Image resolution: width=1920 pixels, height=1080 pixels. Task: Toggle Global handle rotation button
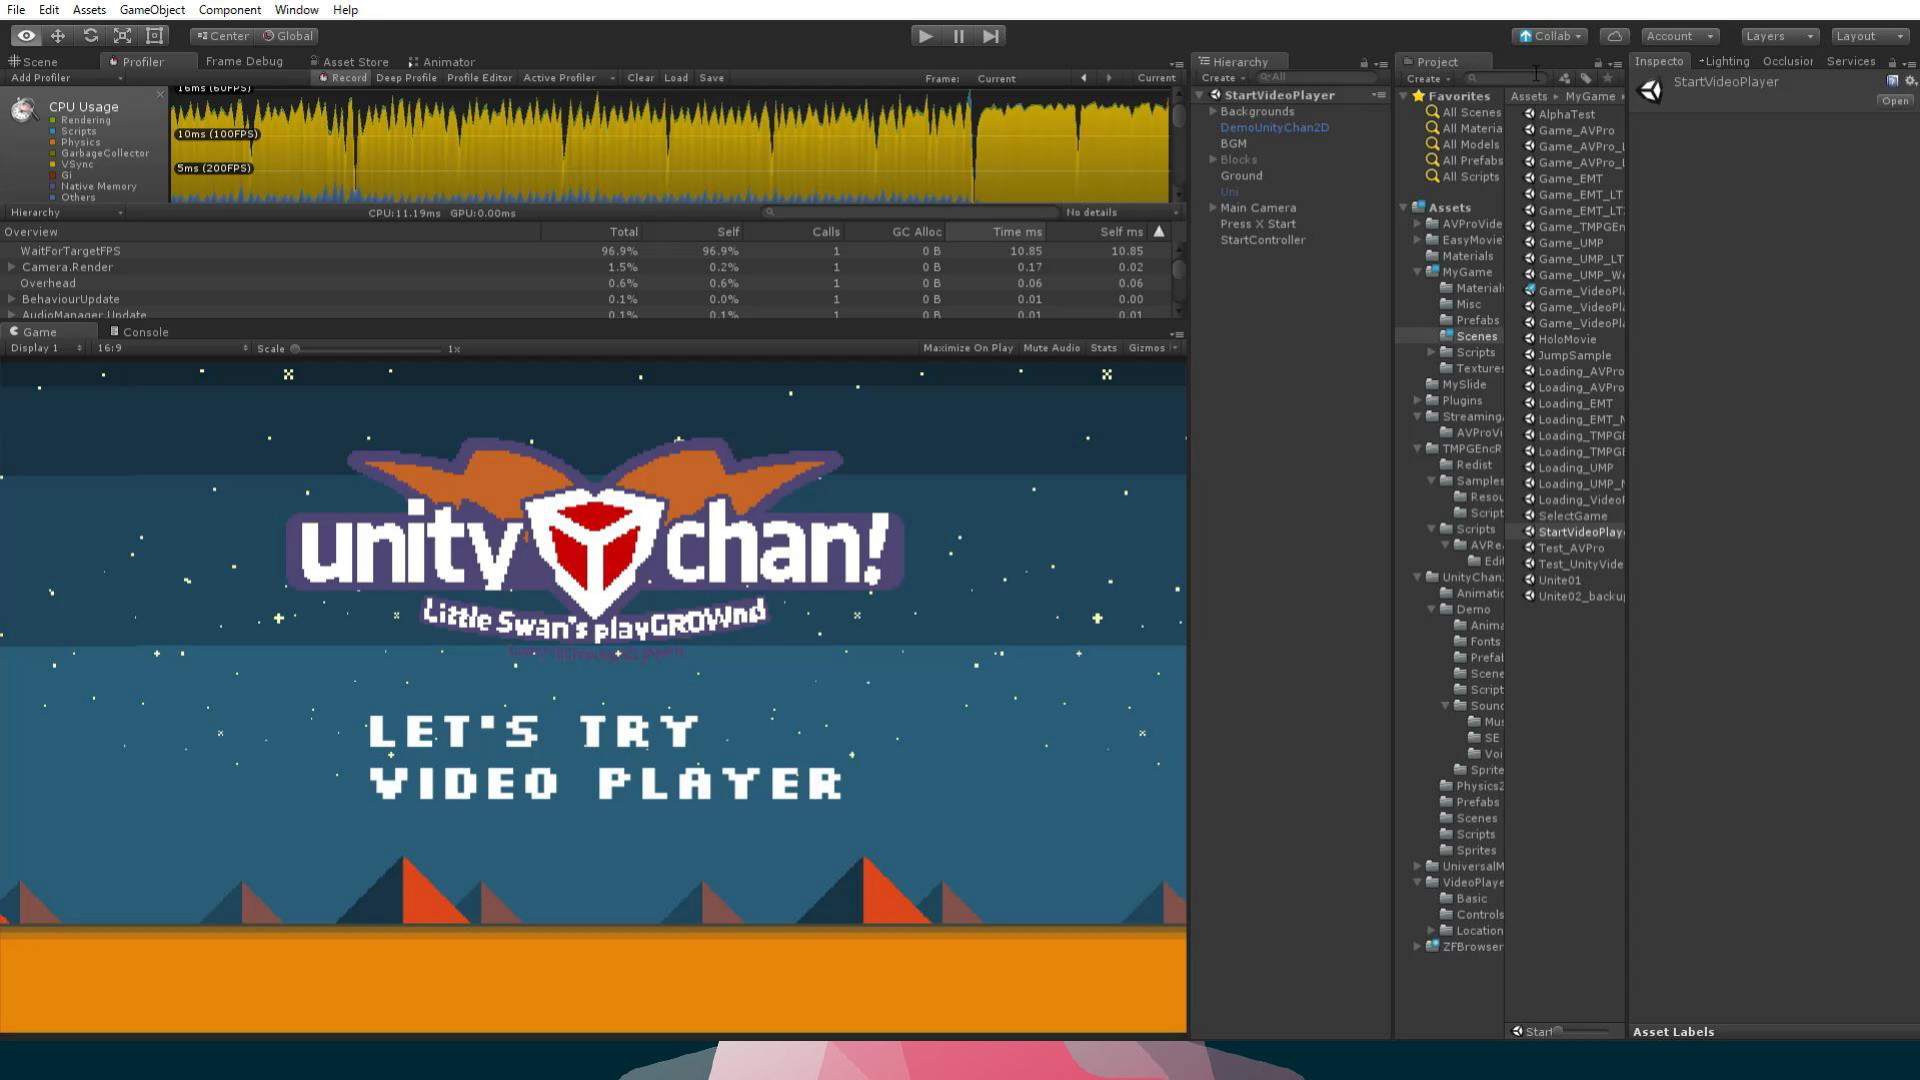pos(288,36)
